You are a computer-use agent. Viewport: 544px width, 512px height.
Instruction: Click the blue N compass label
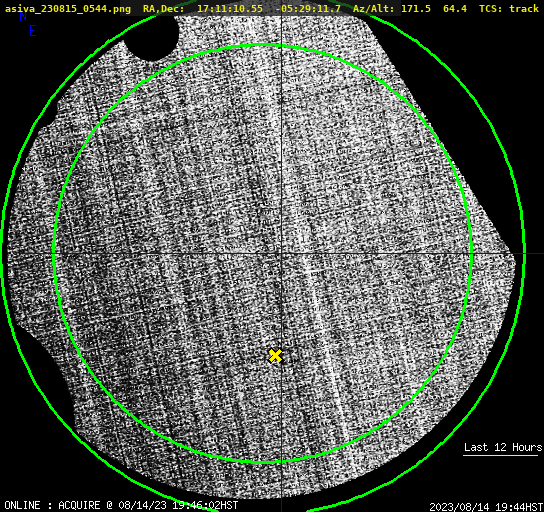pyautogui.click(x=23, y=16)
